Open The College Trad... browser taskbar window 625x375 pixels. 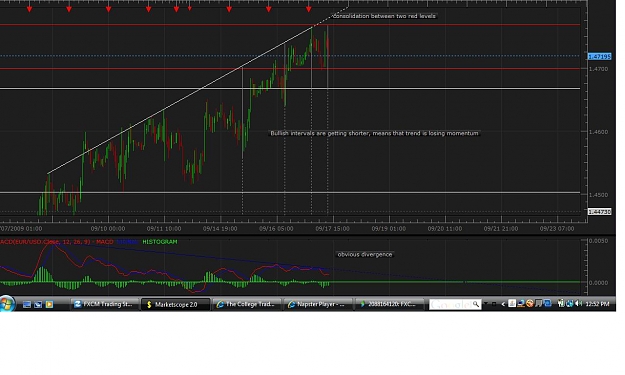click(247, 304)
